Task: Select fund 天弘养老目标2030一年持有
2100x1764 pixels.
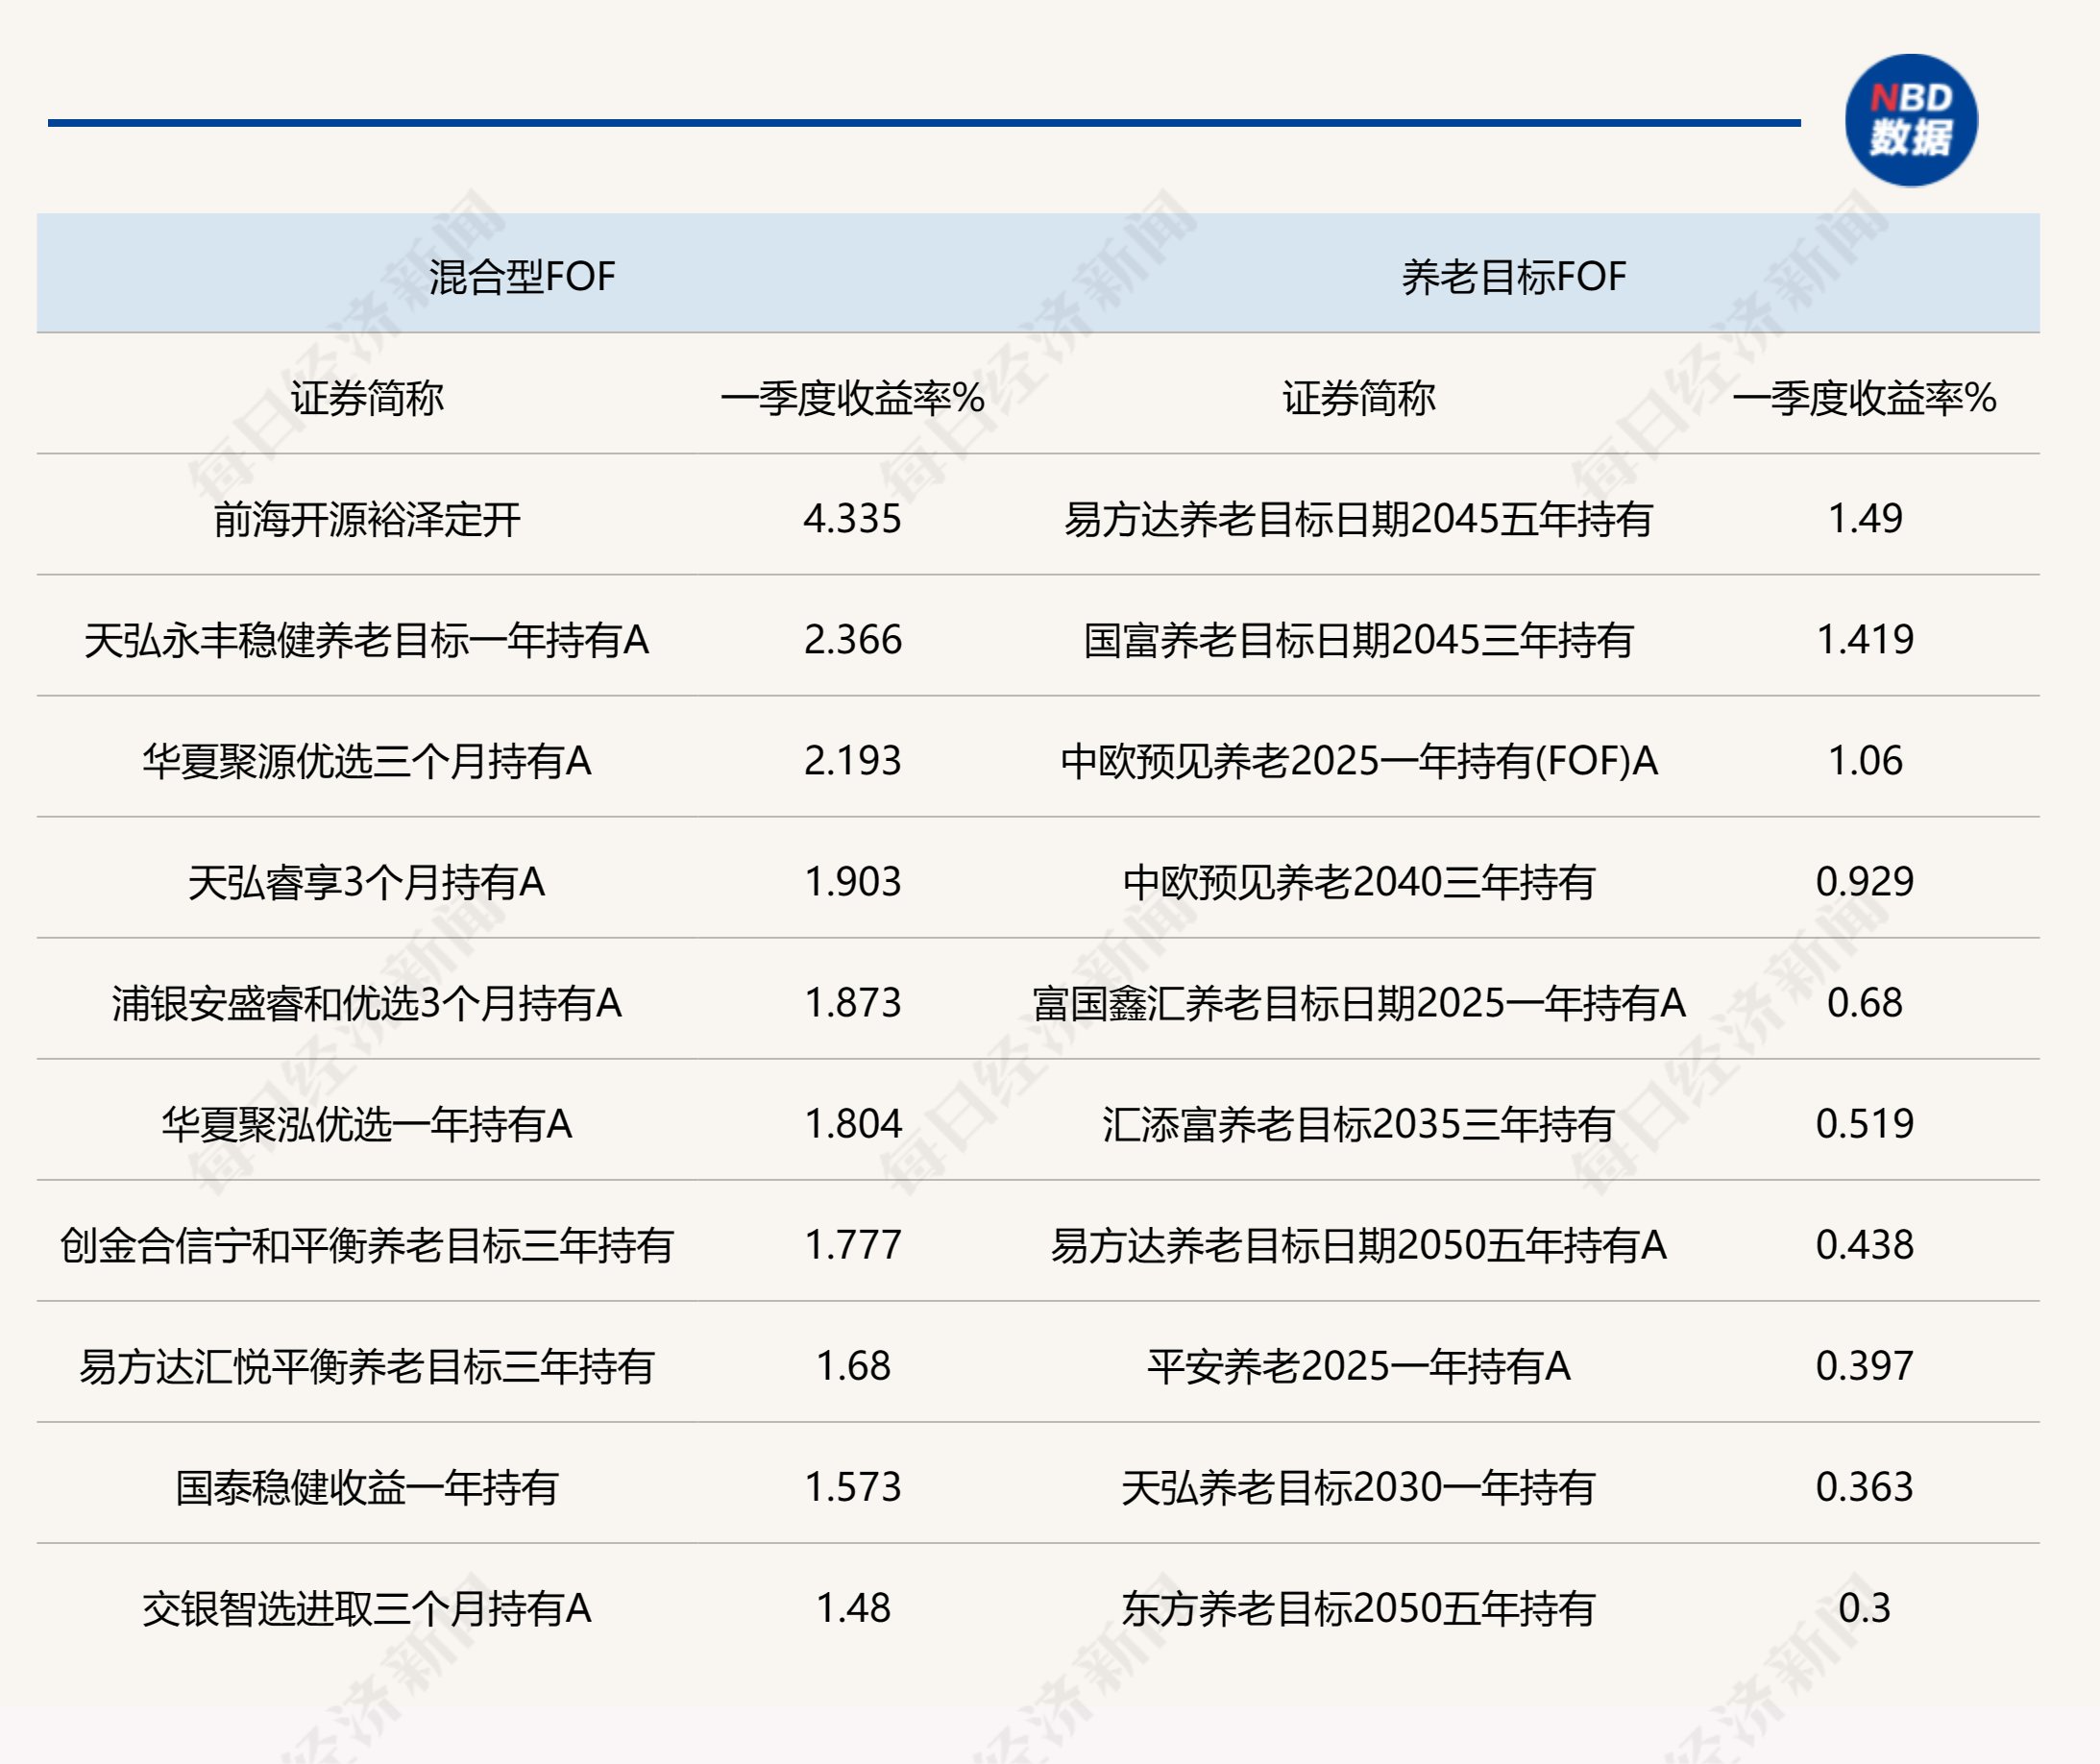Action: click(x=1359, y=1487)
